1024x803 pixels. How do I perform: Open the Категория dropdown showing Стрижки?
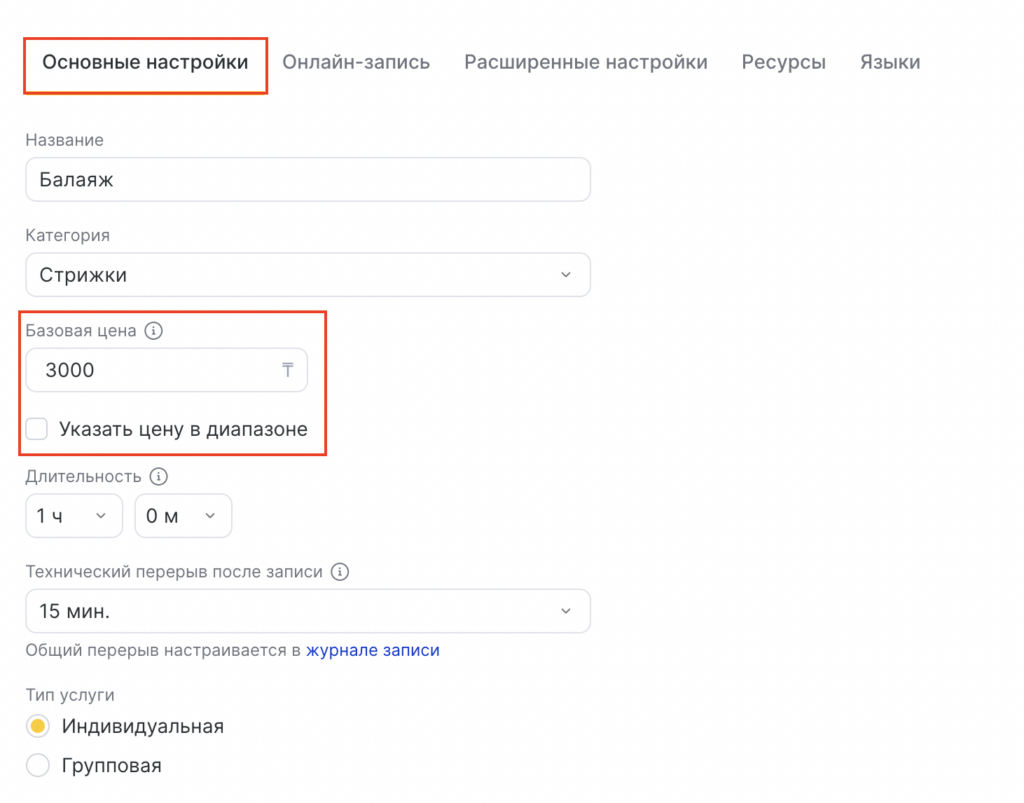click(x=308, y=274)
